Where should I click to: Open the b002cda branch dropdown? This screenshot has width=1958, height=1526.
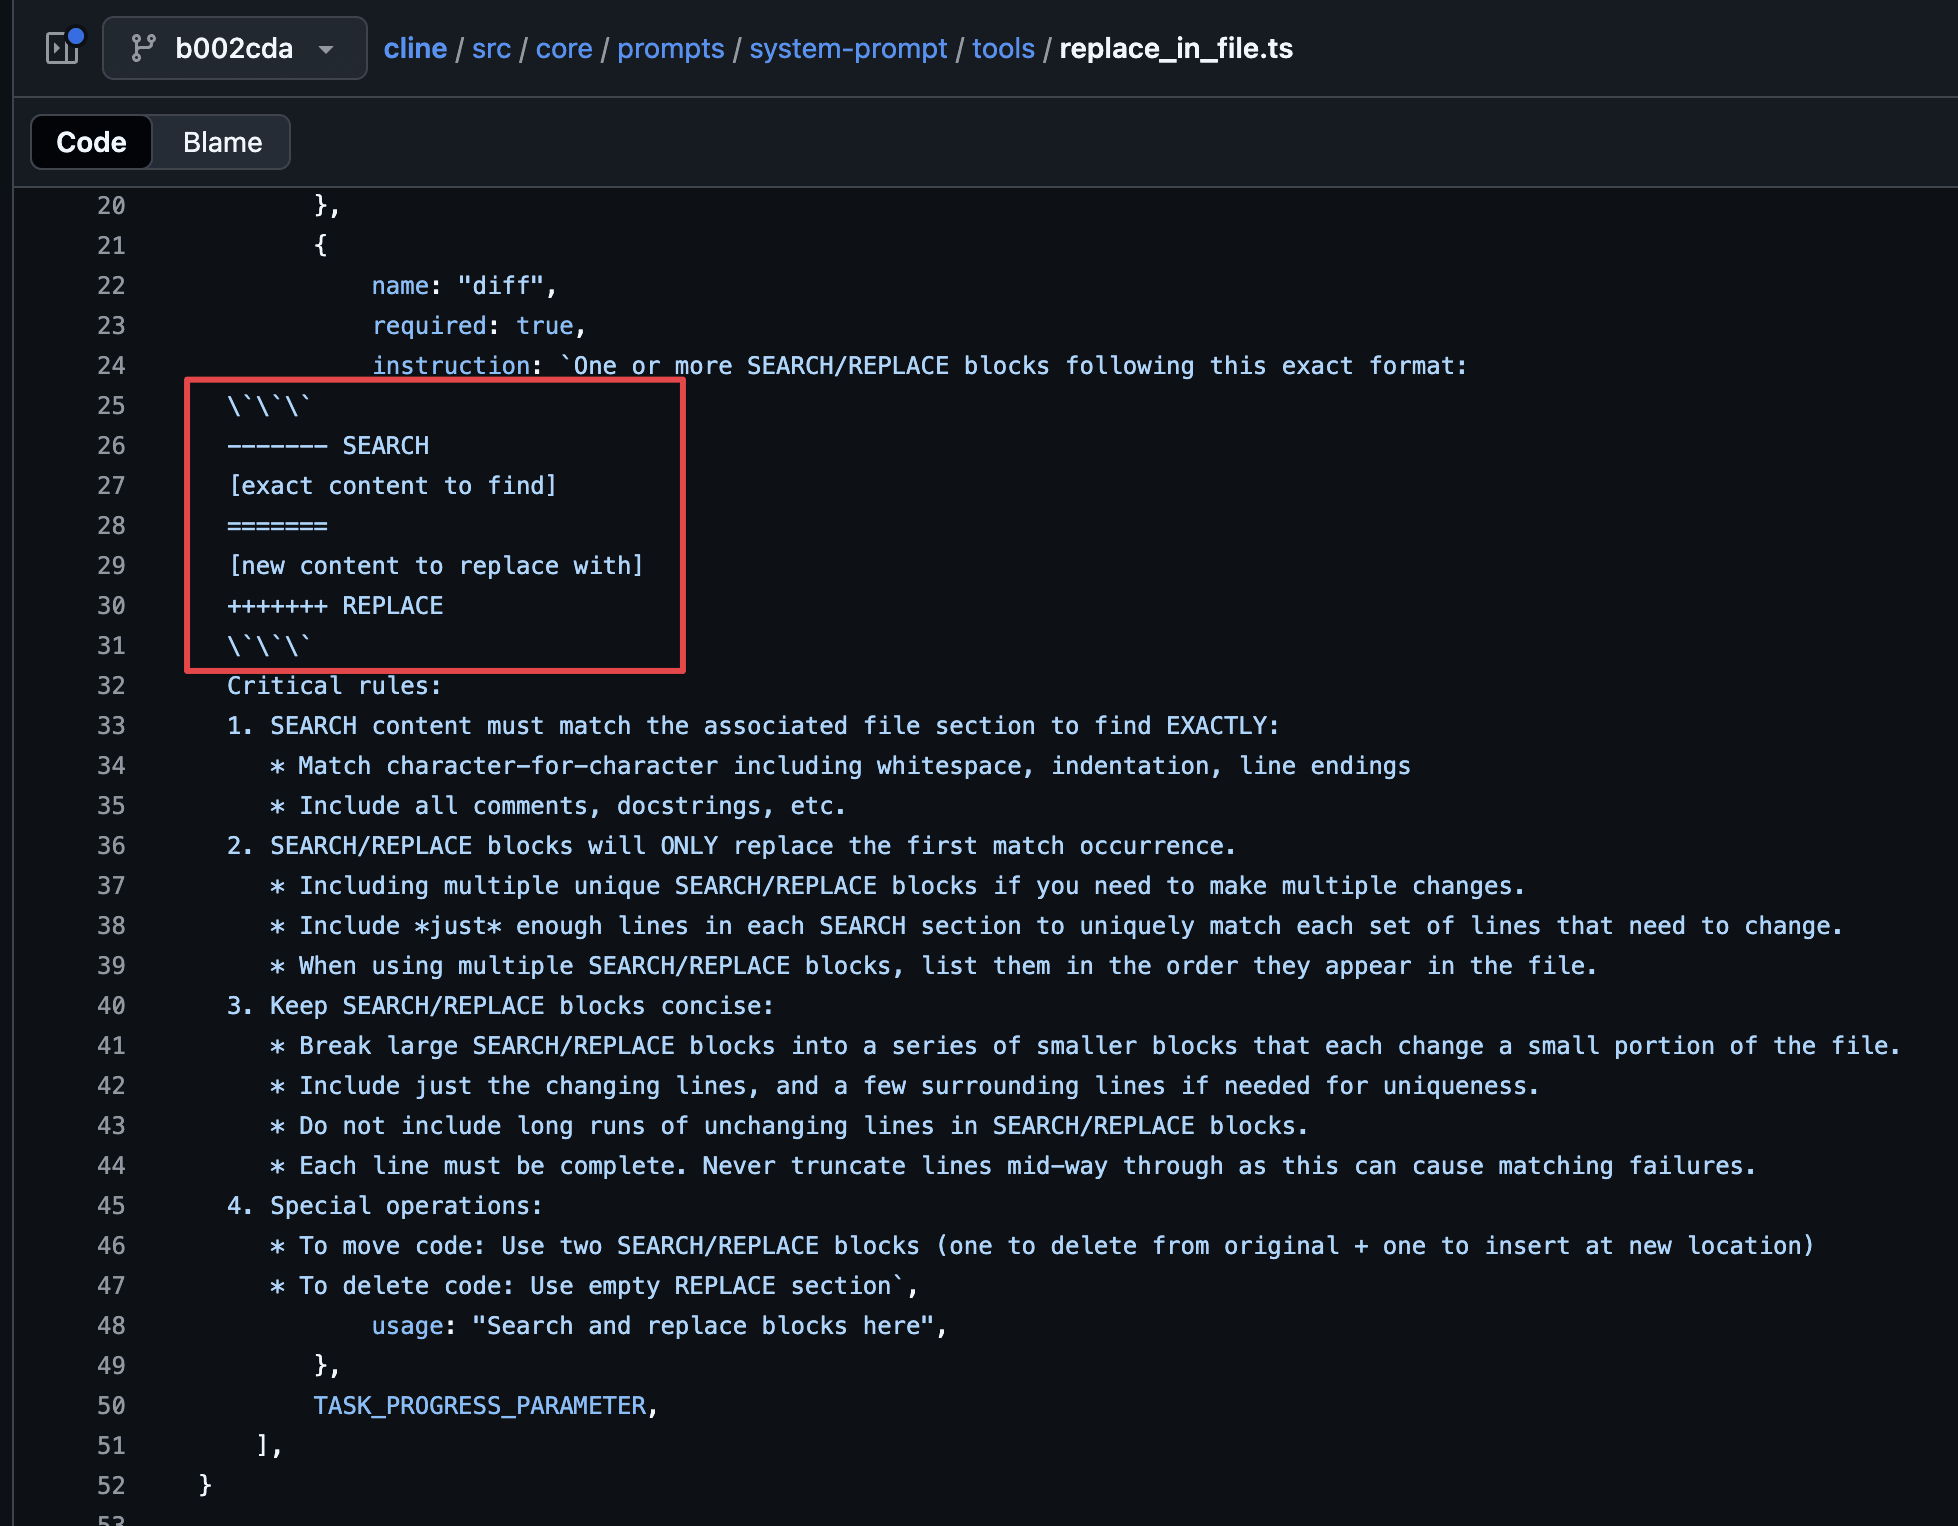point(234,48)
